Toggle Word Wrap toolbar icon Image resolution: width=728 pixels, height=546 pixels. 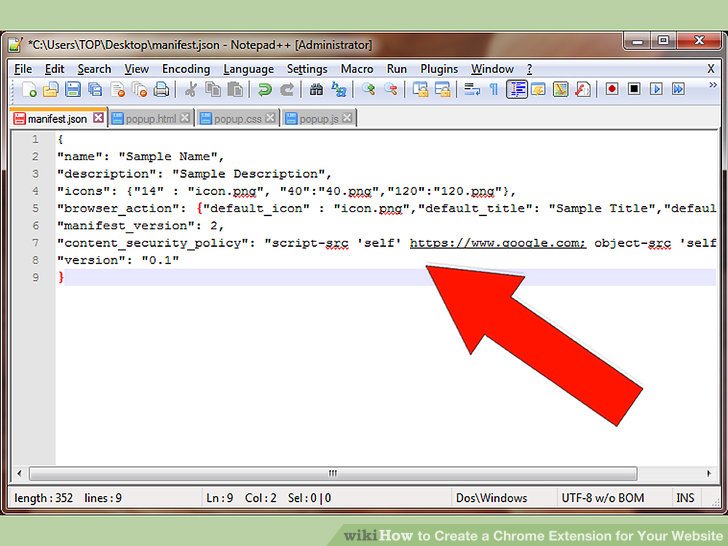click(x=472, y=89)
